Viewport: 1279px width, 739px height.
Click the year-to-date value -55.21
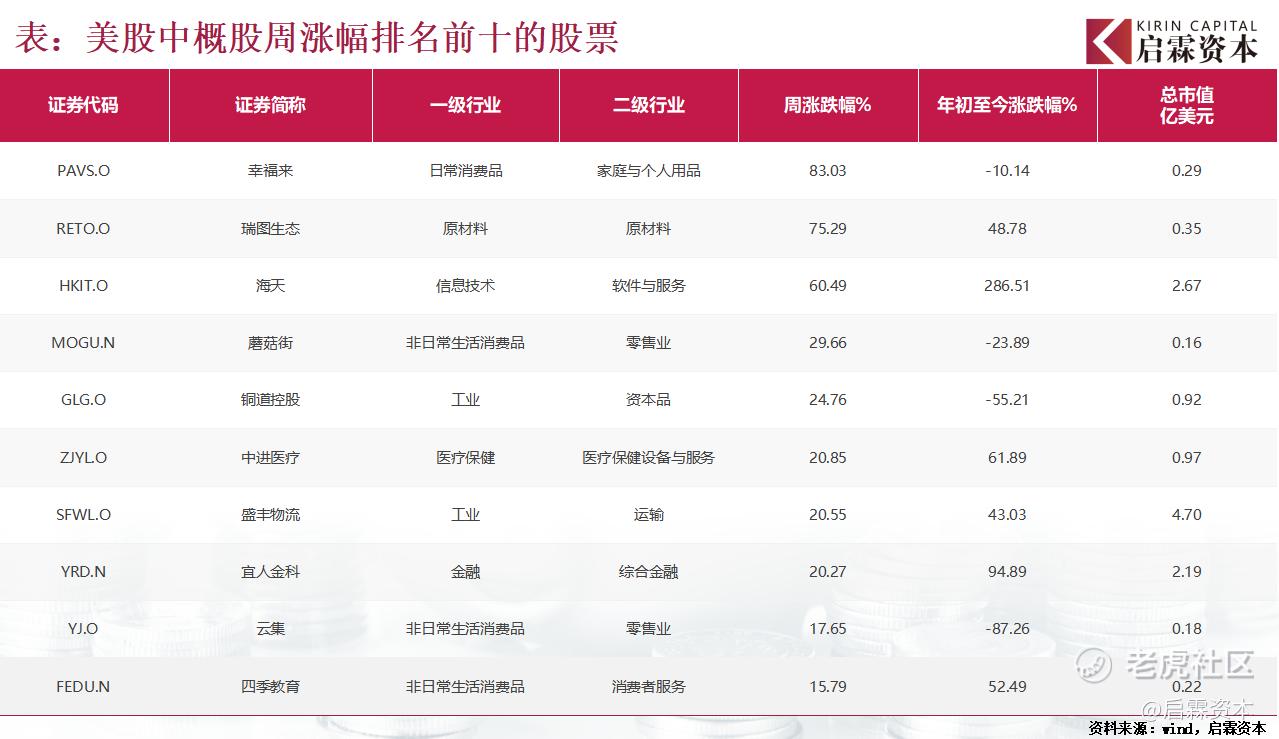coord(1007,400)
